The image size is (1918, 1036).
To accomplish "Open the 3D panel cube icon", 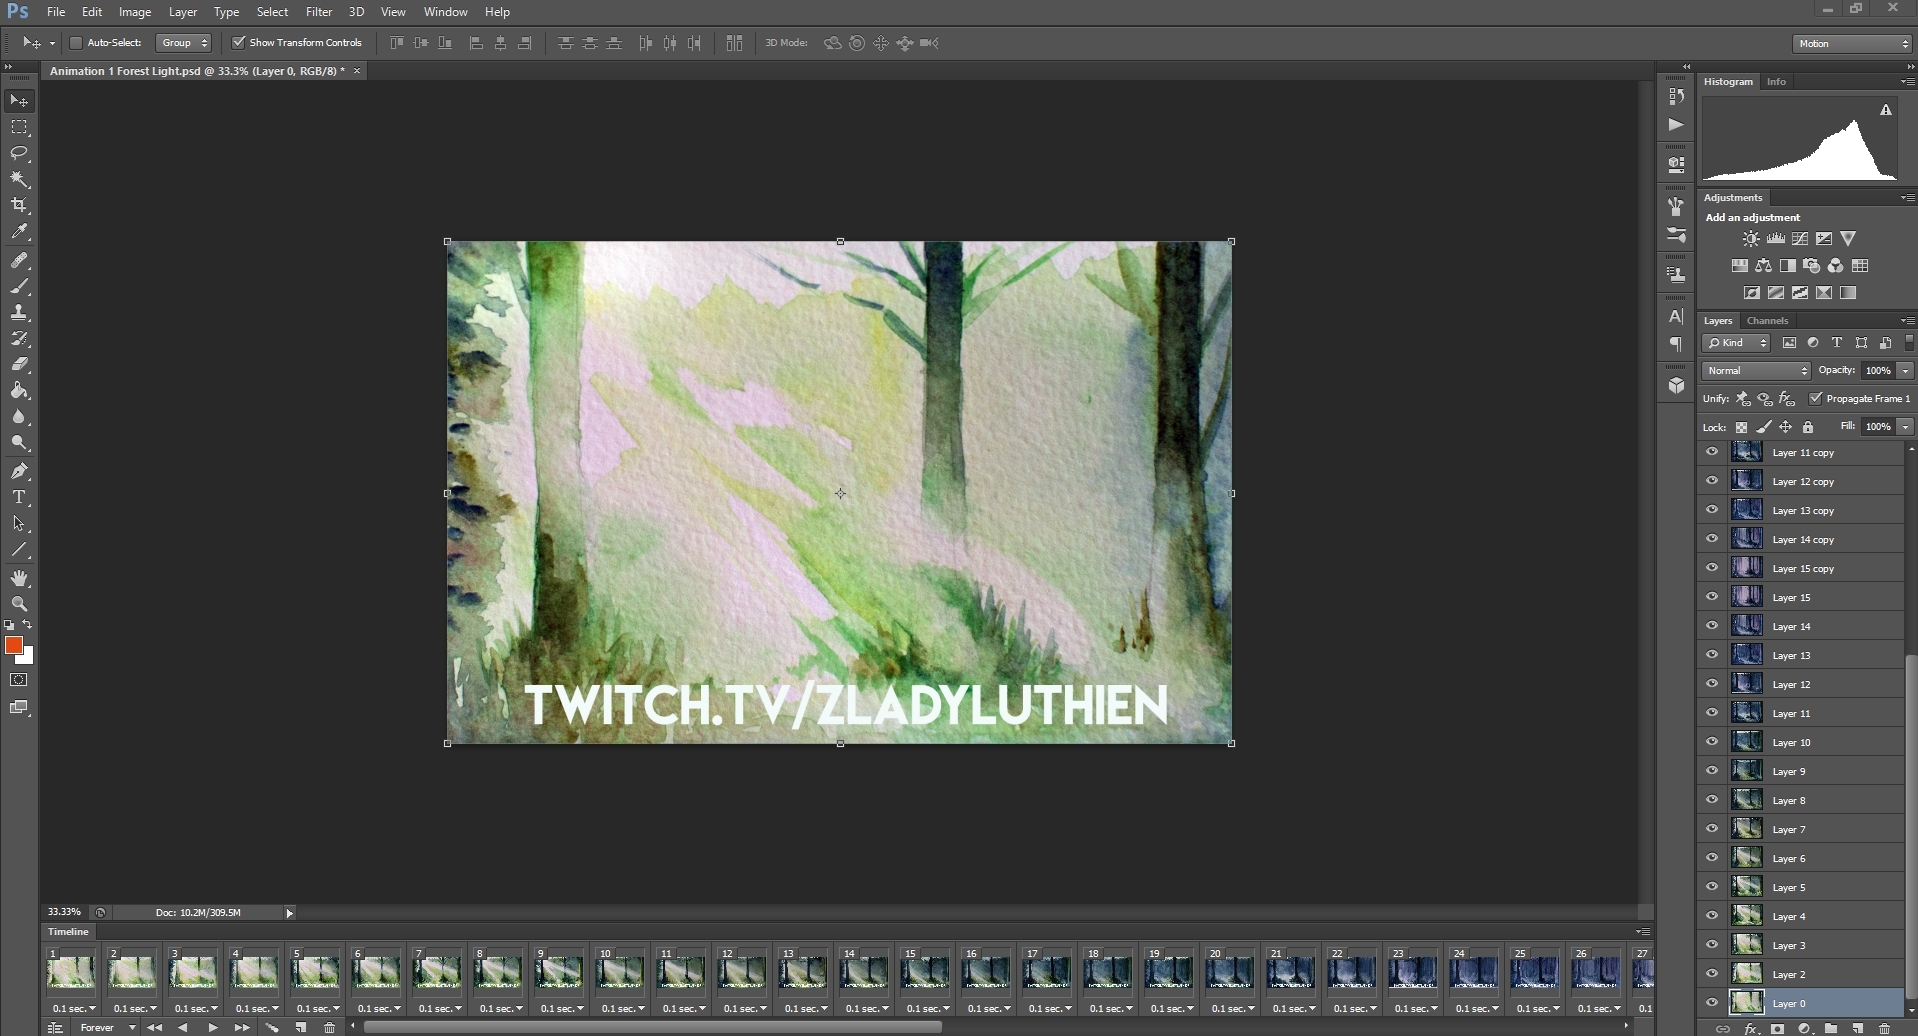I will 1677,386.
